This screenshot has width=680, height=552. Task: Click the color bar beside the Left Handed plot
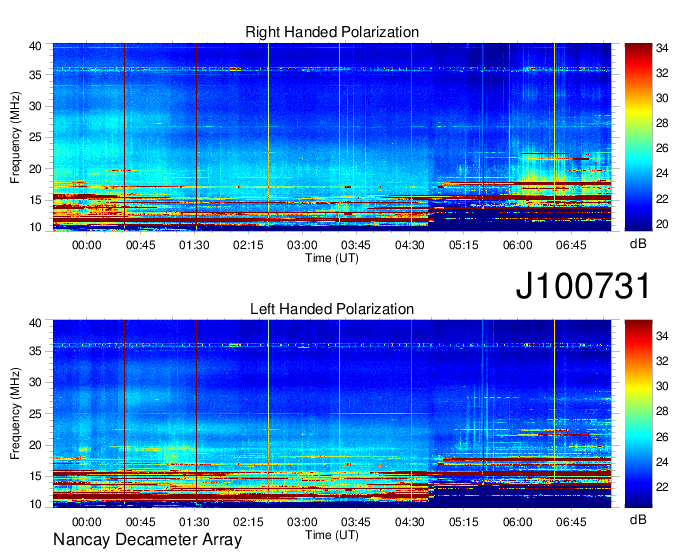(638, 414)
